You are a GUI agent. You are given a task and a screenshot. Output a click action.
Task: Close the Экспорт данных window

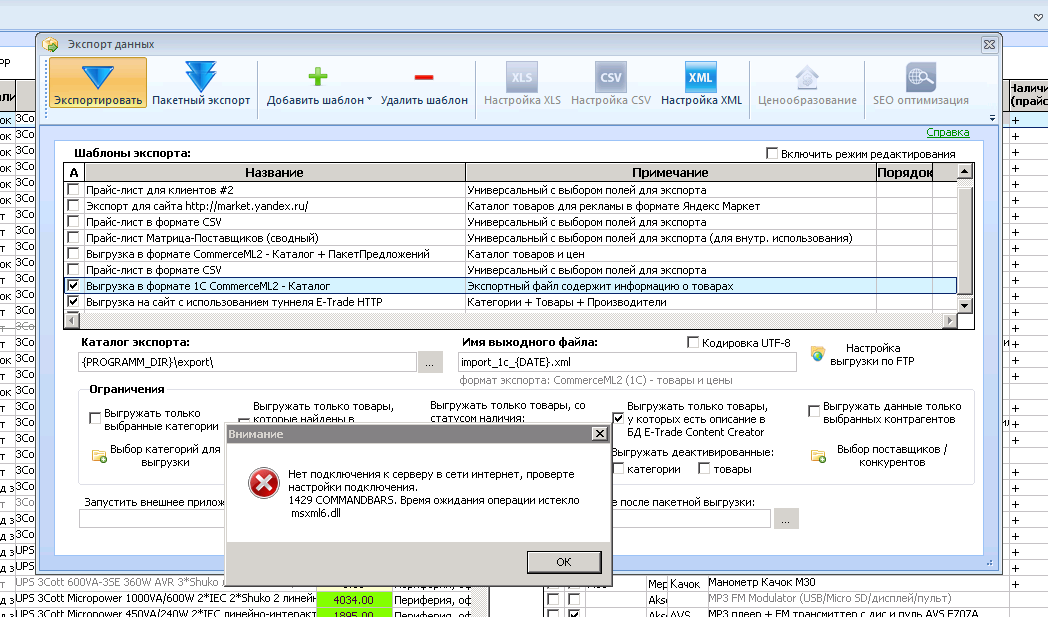989,44
